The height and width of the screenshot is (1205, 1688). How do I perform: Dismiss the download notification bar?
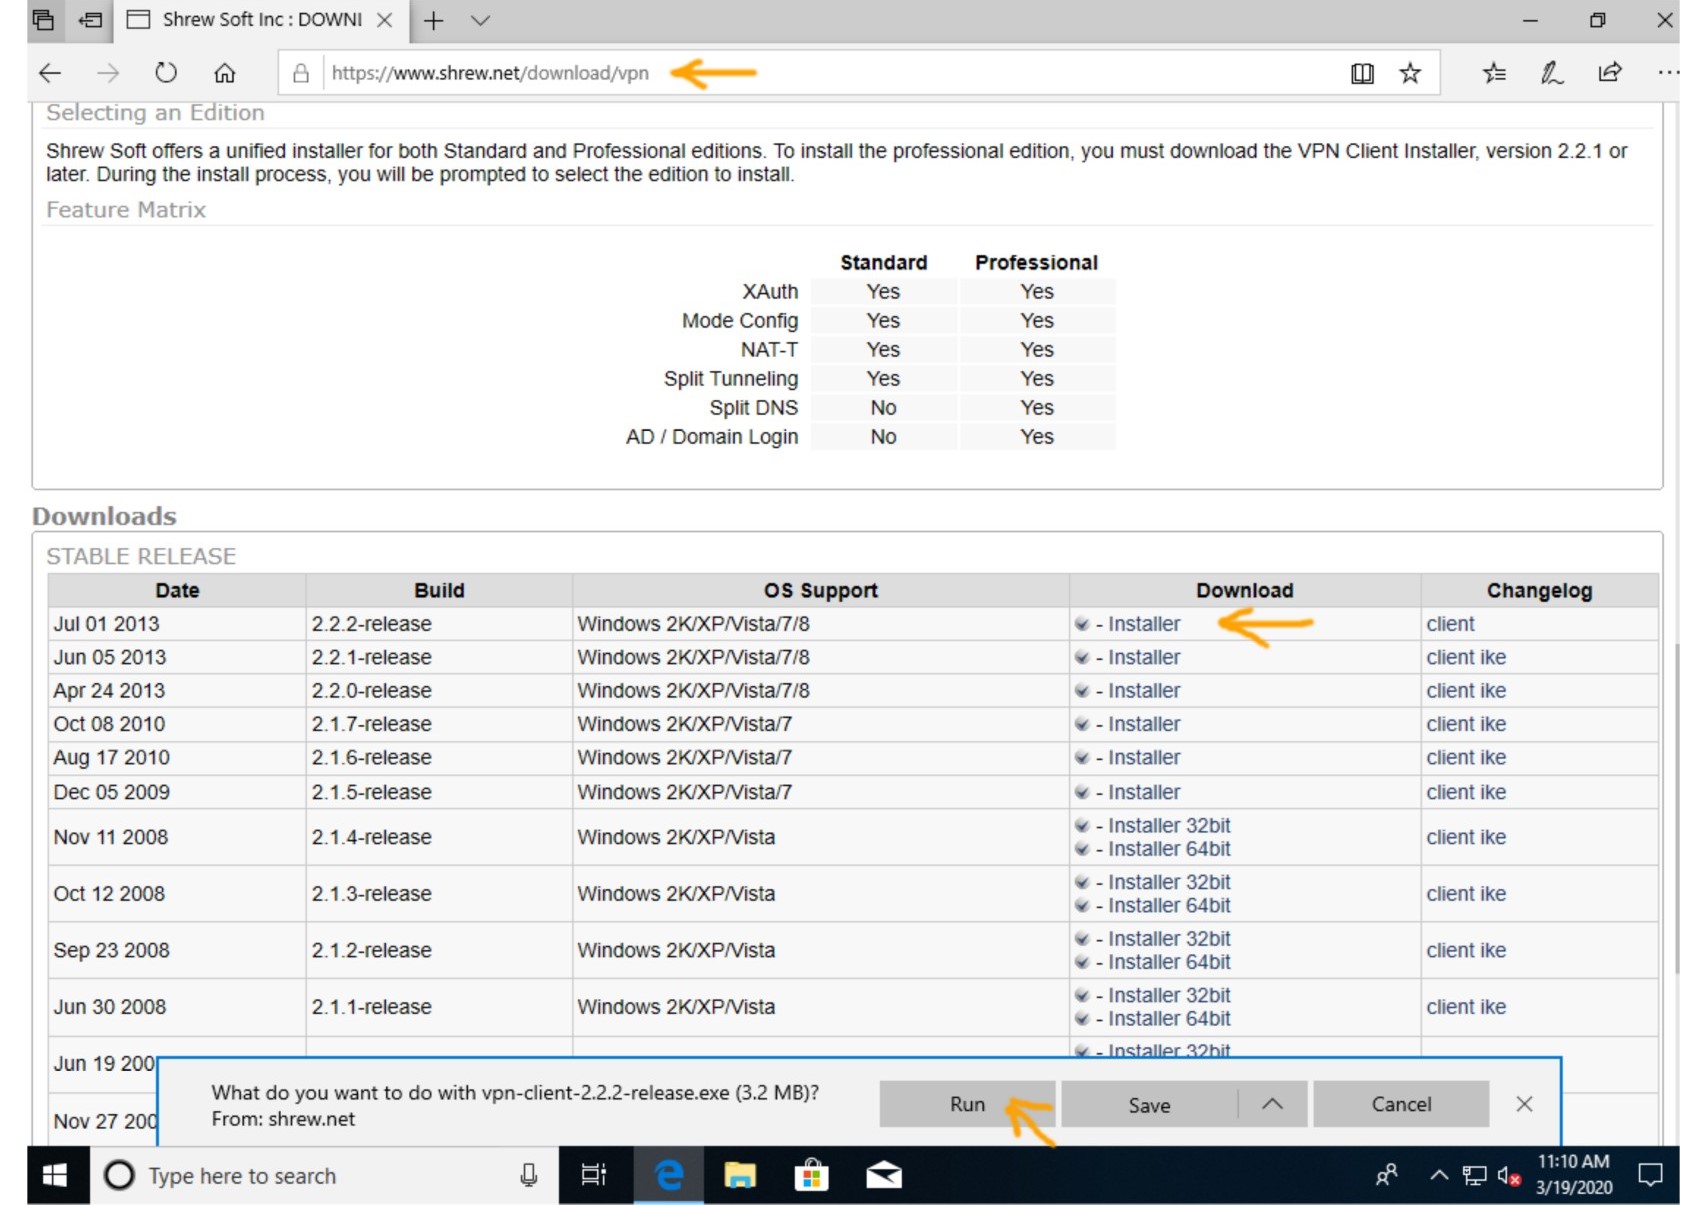coord(1524,1104)
